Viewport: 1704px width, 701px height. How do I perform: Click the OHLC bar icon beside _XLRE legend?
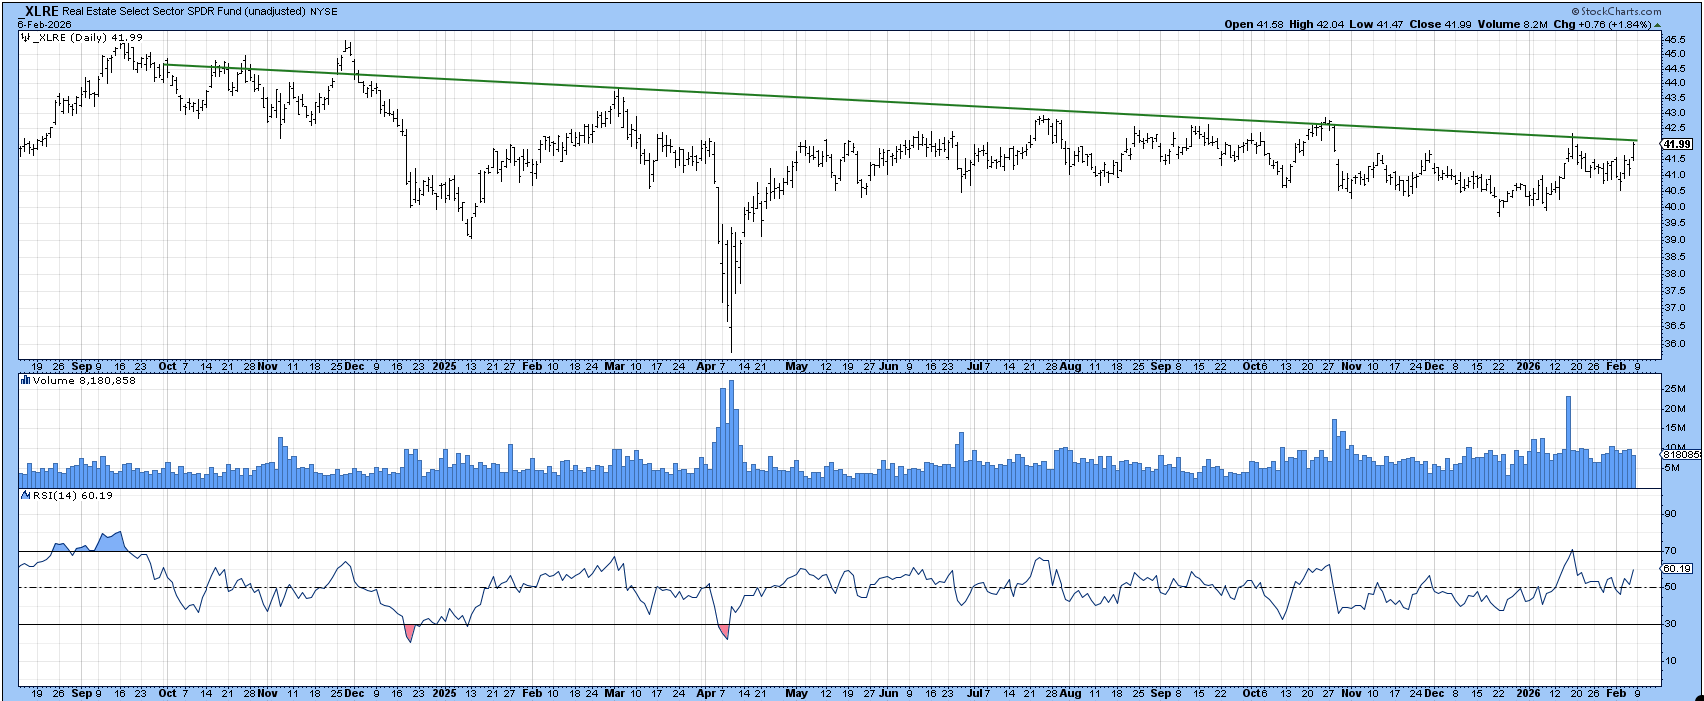25,37
